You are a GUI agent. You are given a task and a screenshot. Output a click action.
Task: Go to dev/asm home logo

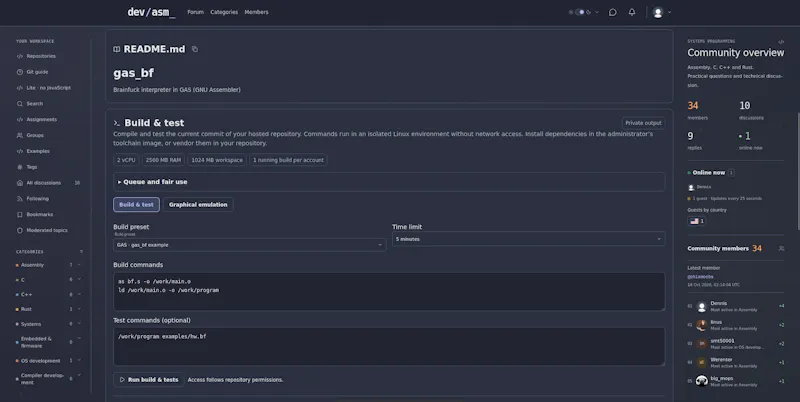[151, 12]
